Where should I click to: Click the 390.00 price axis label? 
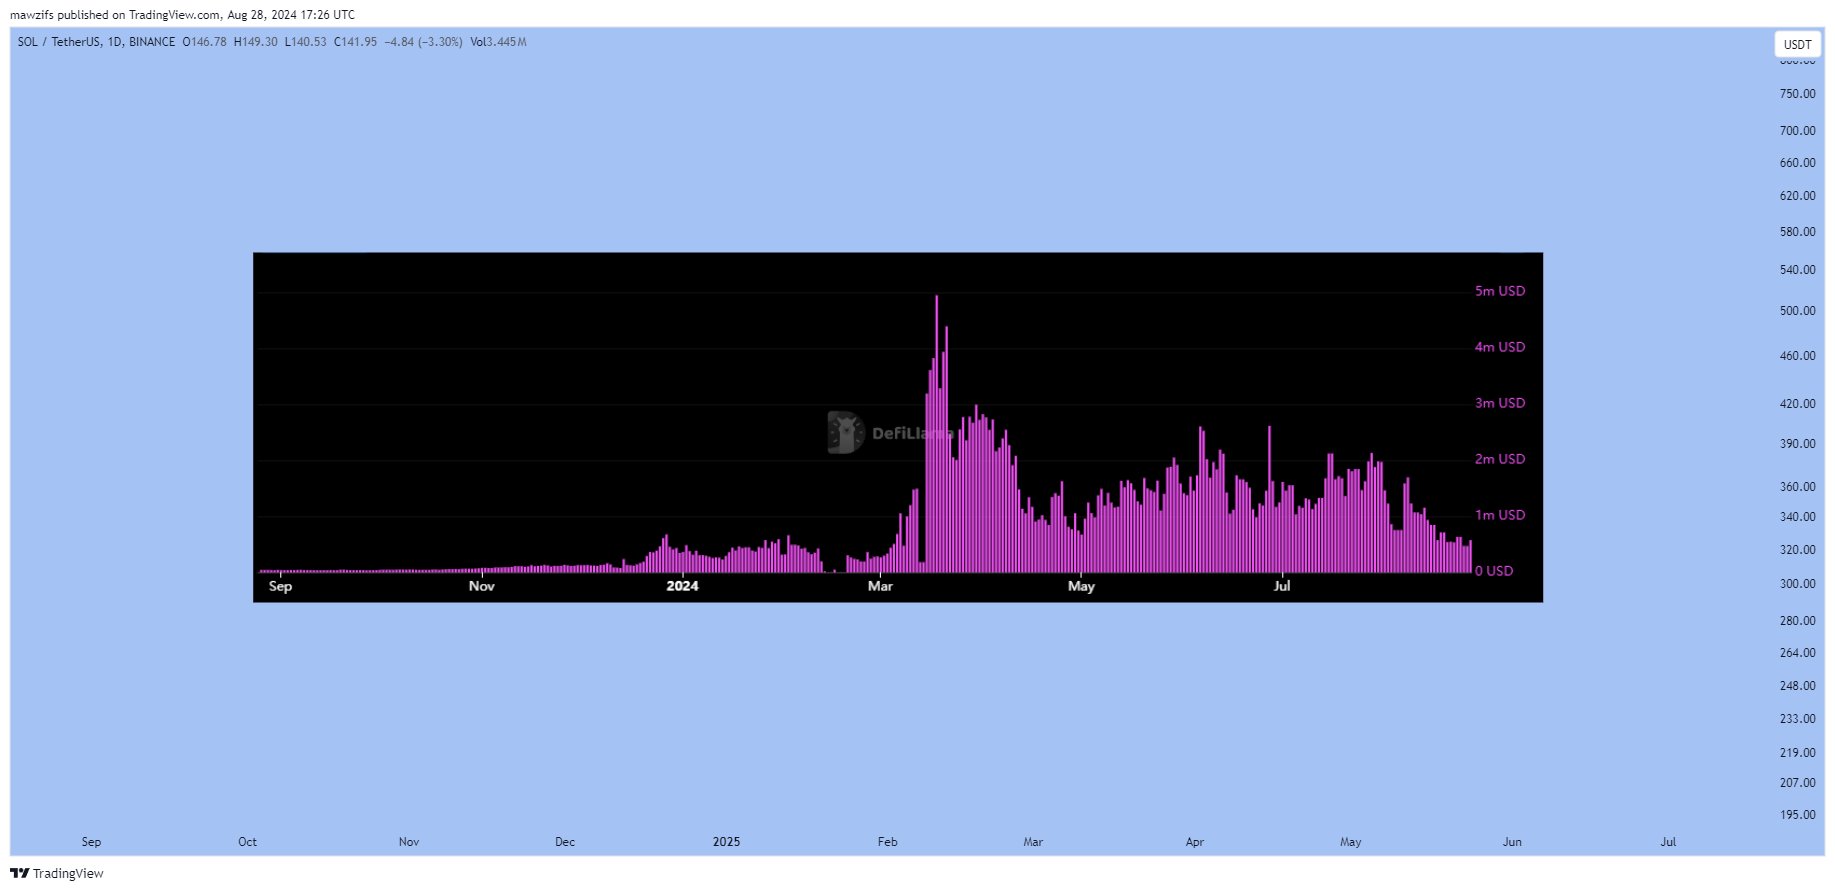click(1797, 444)
